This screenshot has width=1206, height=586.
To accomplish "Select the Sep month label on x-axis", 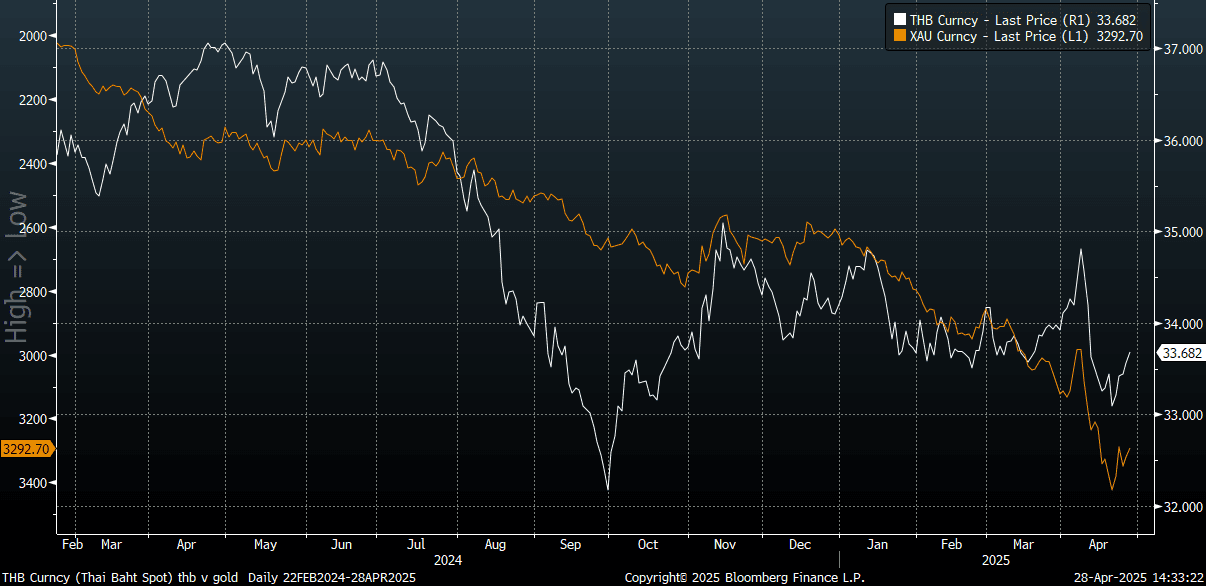I will (570, 545).
